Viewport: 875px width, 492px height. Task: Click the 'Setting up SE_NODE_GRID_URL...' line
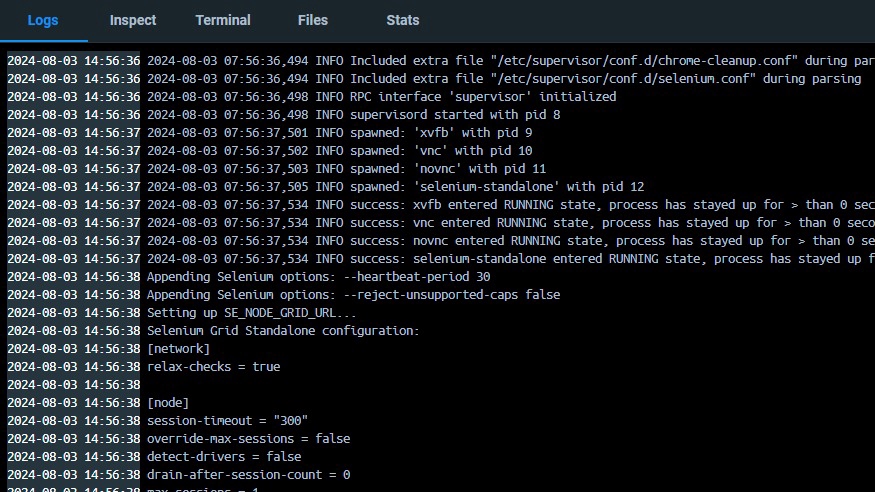coord(252,313)
